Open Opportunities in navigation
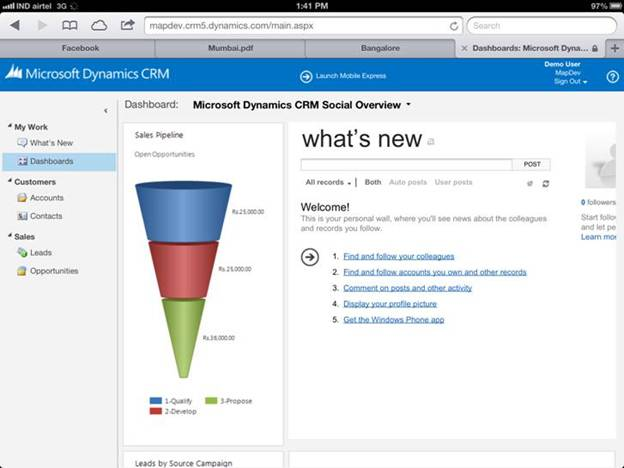Screen dimensions: 624x468 pyautogui.click(x=54, y=271)
